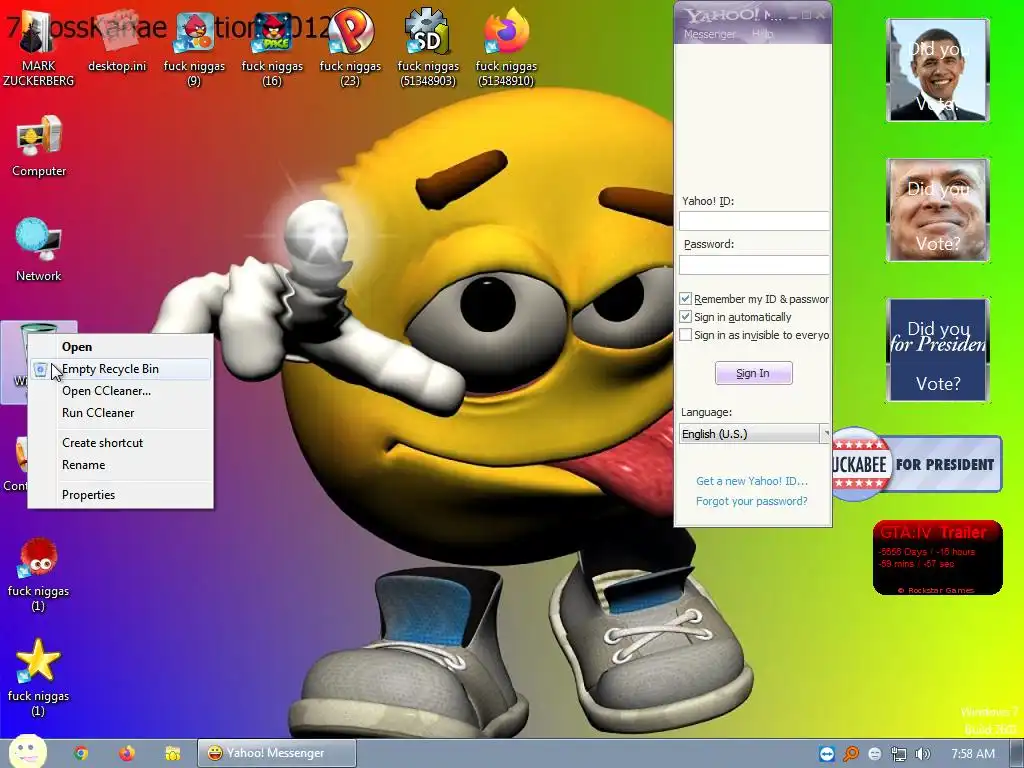
Task: Click the Obama Did you Vote gadget
Action: [x=938, y=70]
